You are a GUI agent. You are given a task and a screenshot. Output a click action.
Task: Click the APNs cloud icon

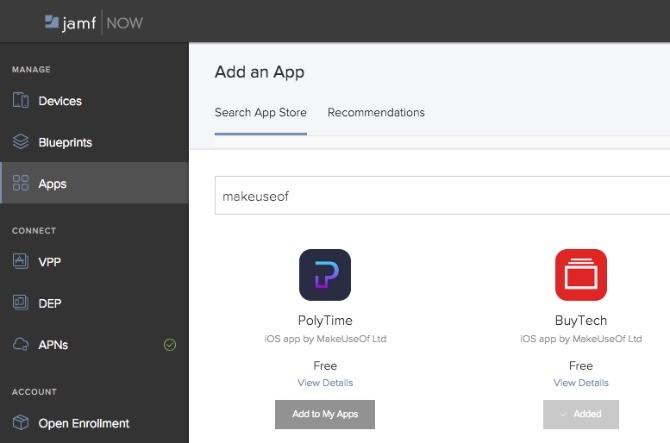[21, 344]
